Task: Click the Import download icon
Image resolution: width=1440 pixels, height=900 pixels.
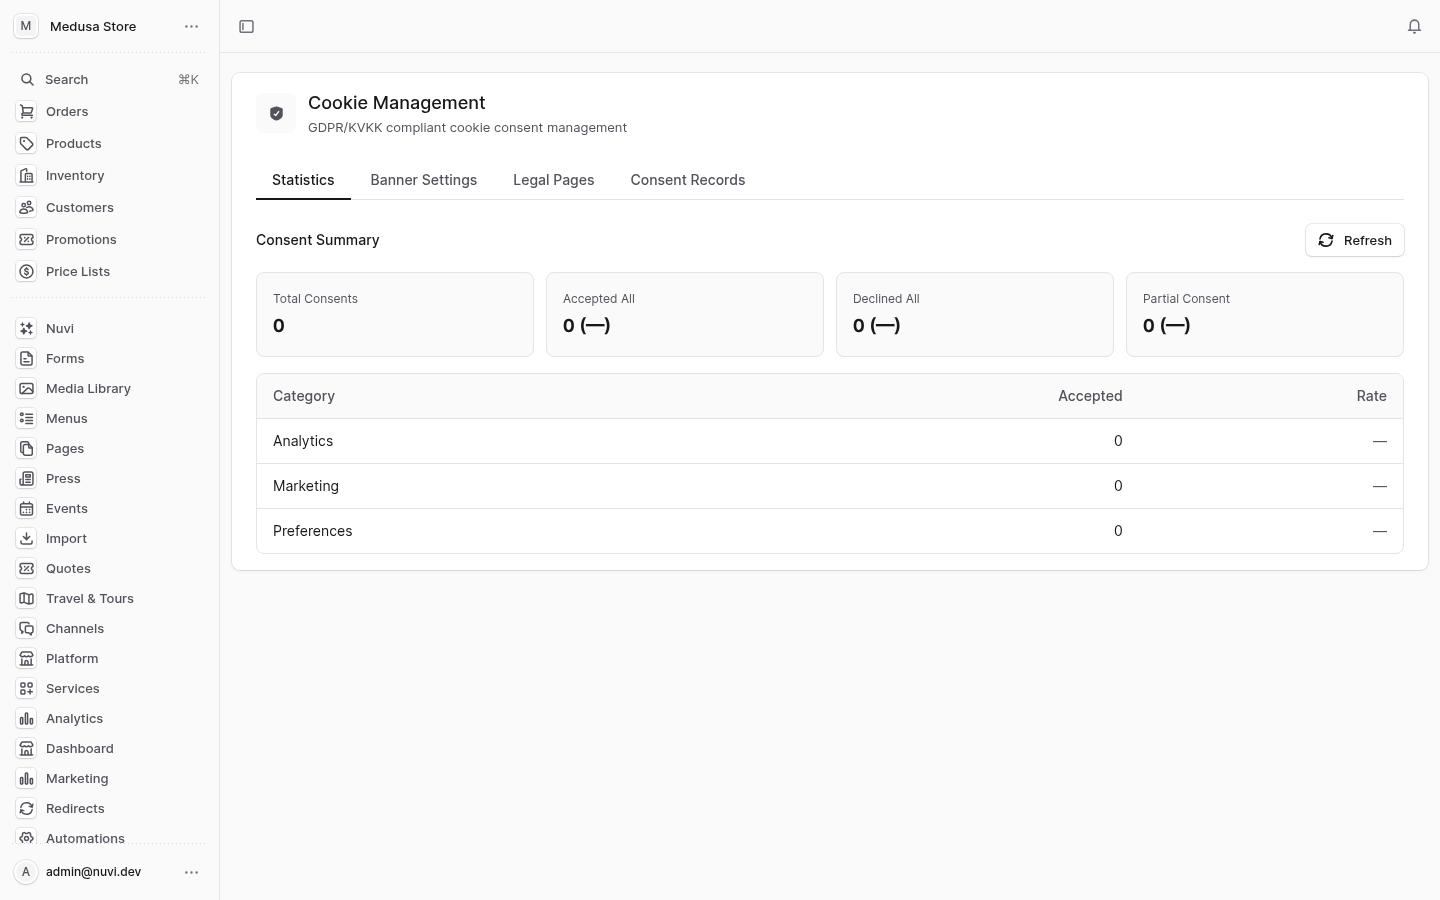Action: pos(27,539)
